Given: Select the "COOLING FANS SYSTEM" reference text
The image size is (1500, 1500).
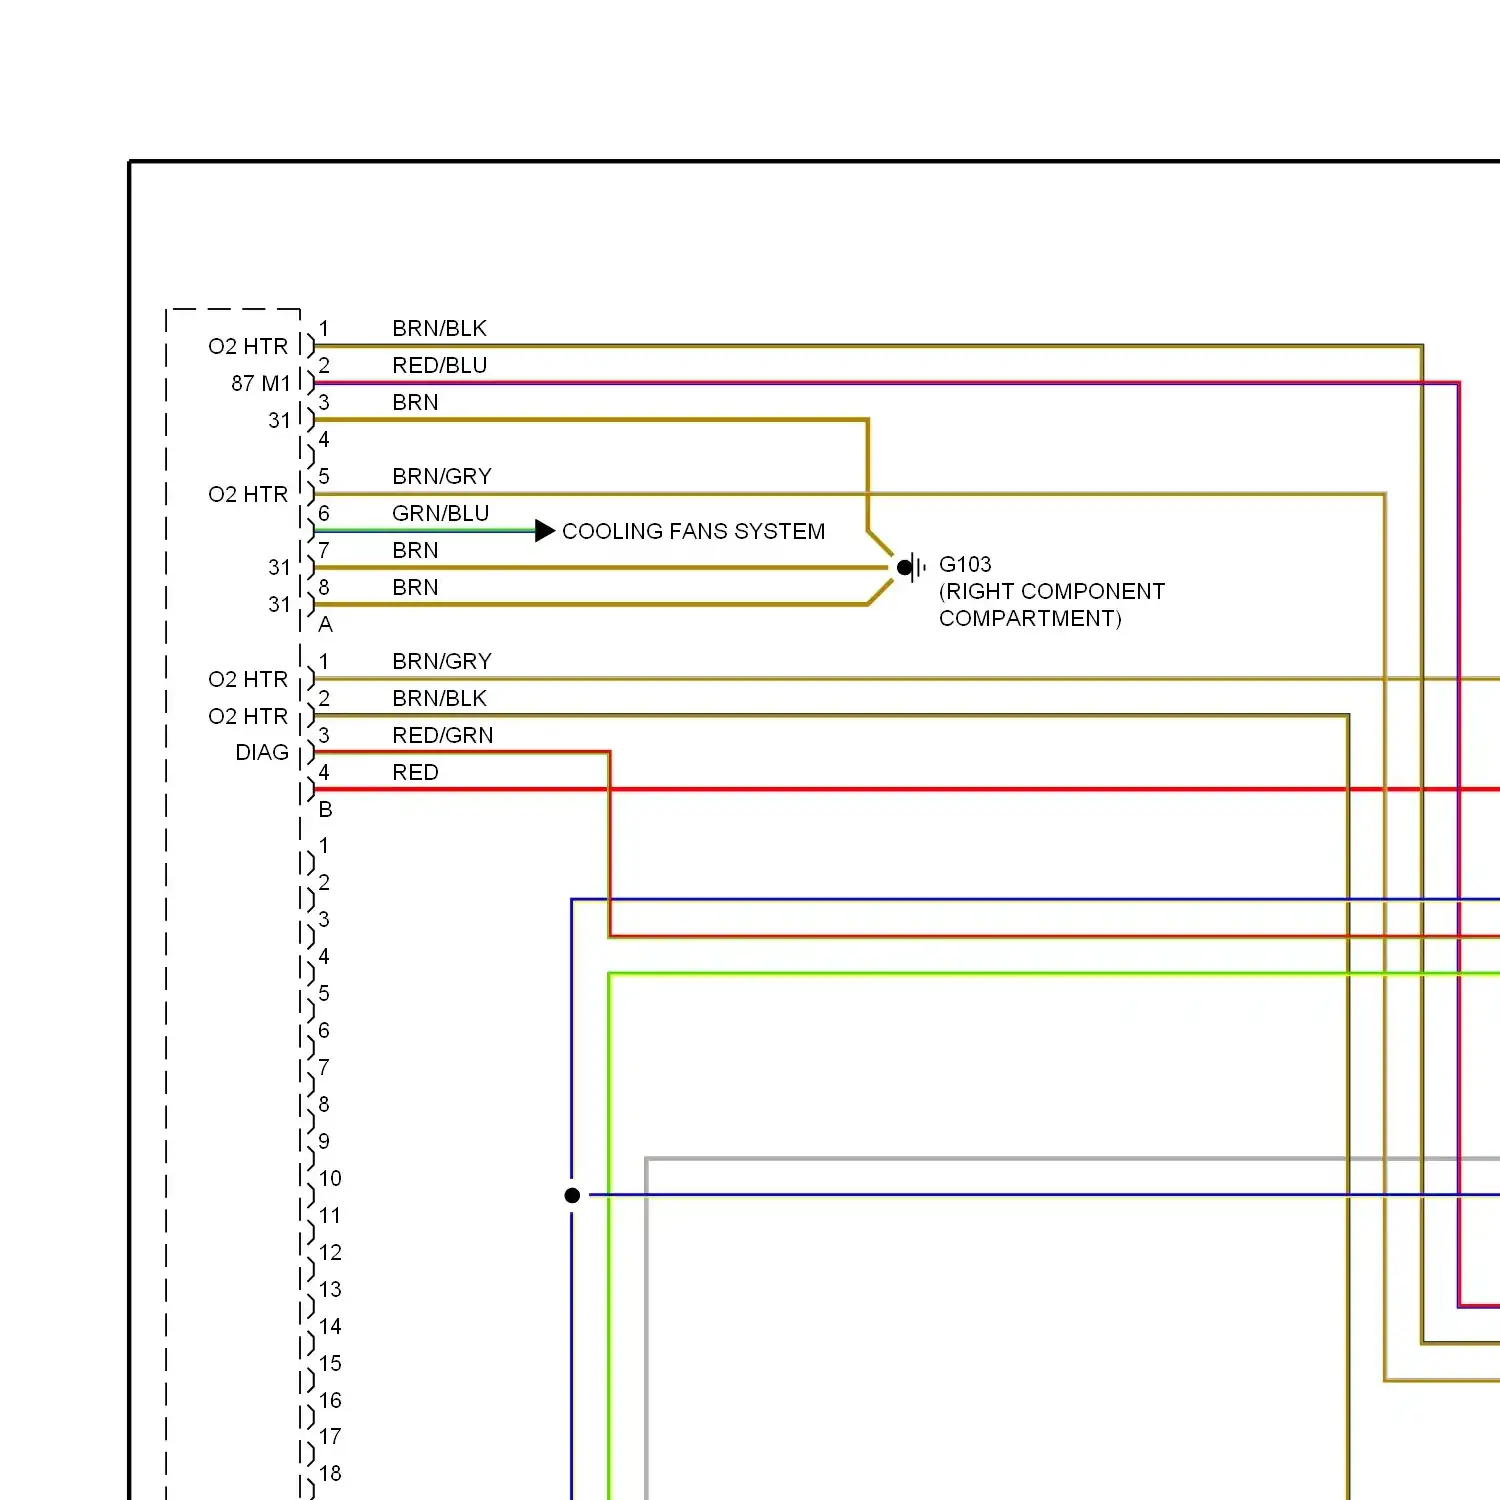Looking at the screenshot, I should point(693,531).
